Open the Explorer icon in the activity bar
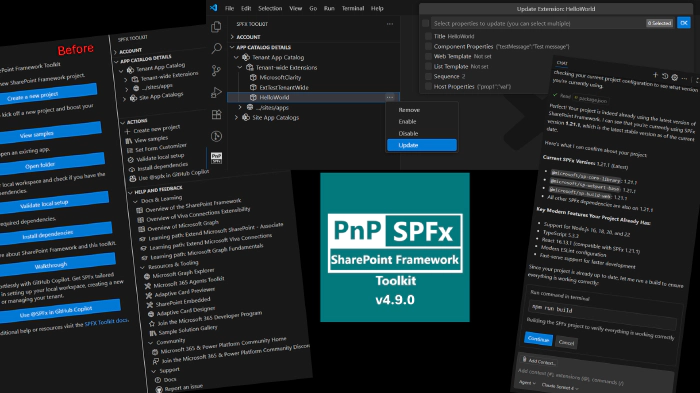Image resolution: width=700 pixels, height=393 pixels. (216, 27)
